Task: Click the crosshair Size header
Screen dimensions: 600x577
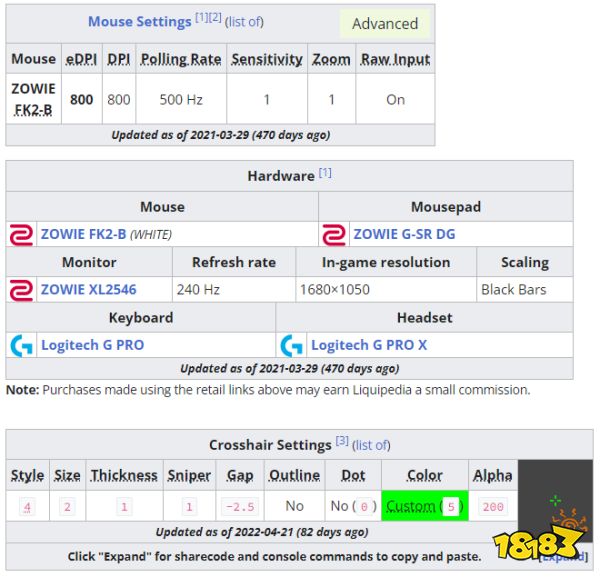Action: 67,476
